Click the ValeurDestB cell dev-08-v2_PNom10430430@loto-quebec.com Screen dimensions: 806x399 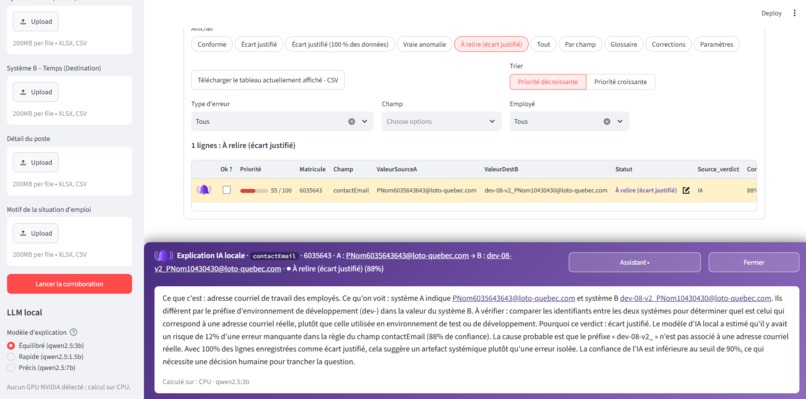click(546, 190)
